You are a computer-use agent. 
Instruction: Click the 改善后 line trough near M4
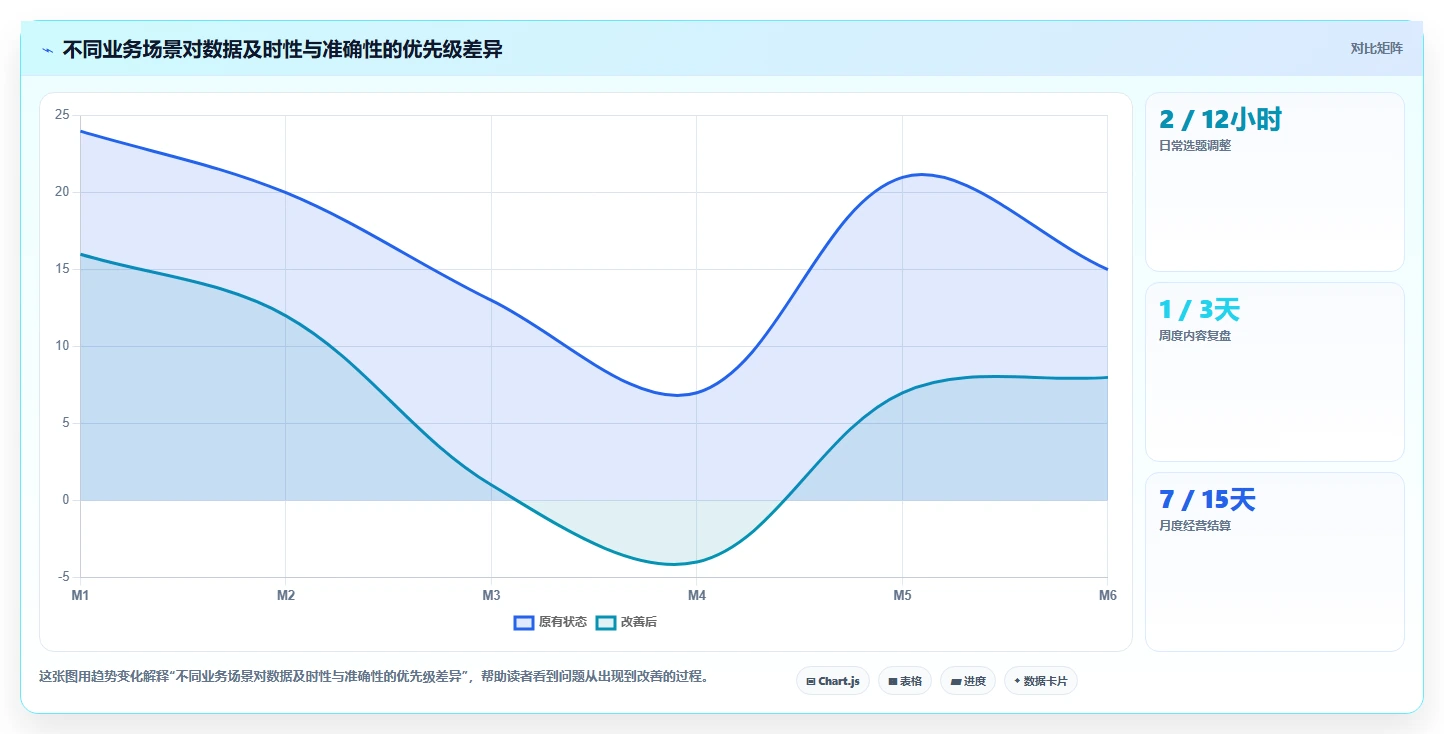pyautogui.click(x=672, y=564)
